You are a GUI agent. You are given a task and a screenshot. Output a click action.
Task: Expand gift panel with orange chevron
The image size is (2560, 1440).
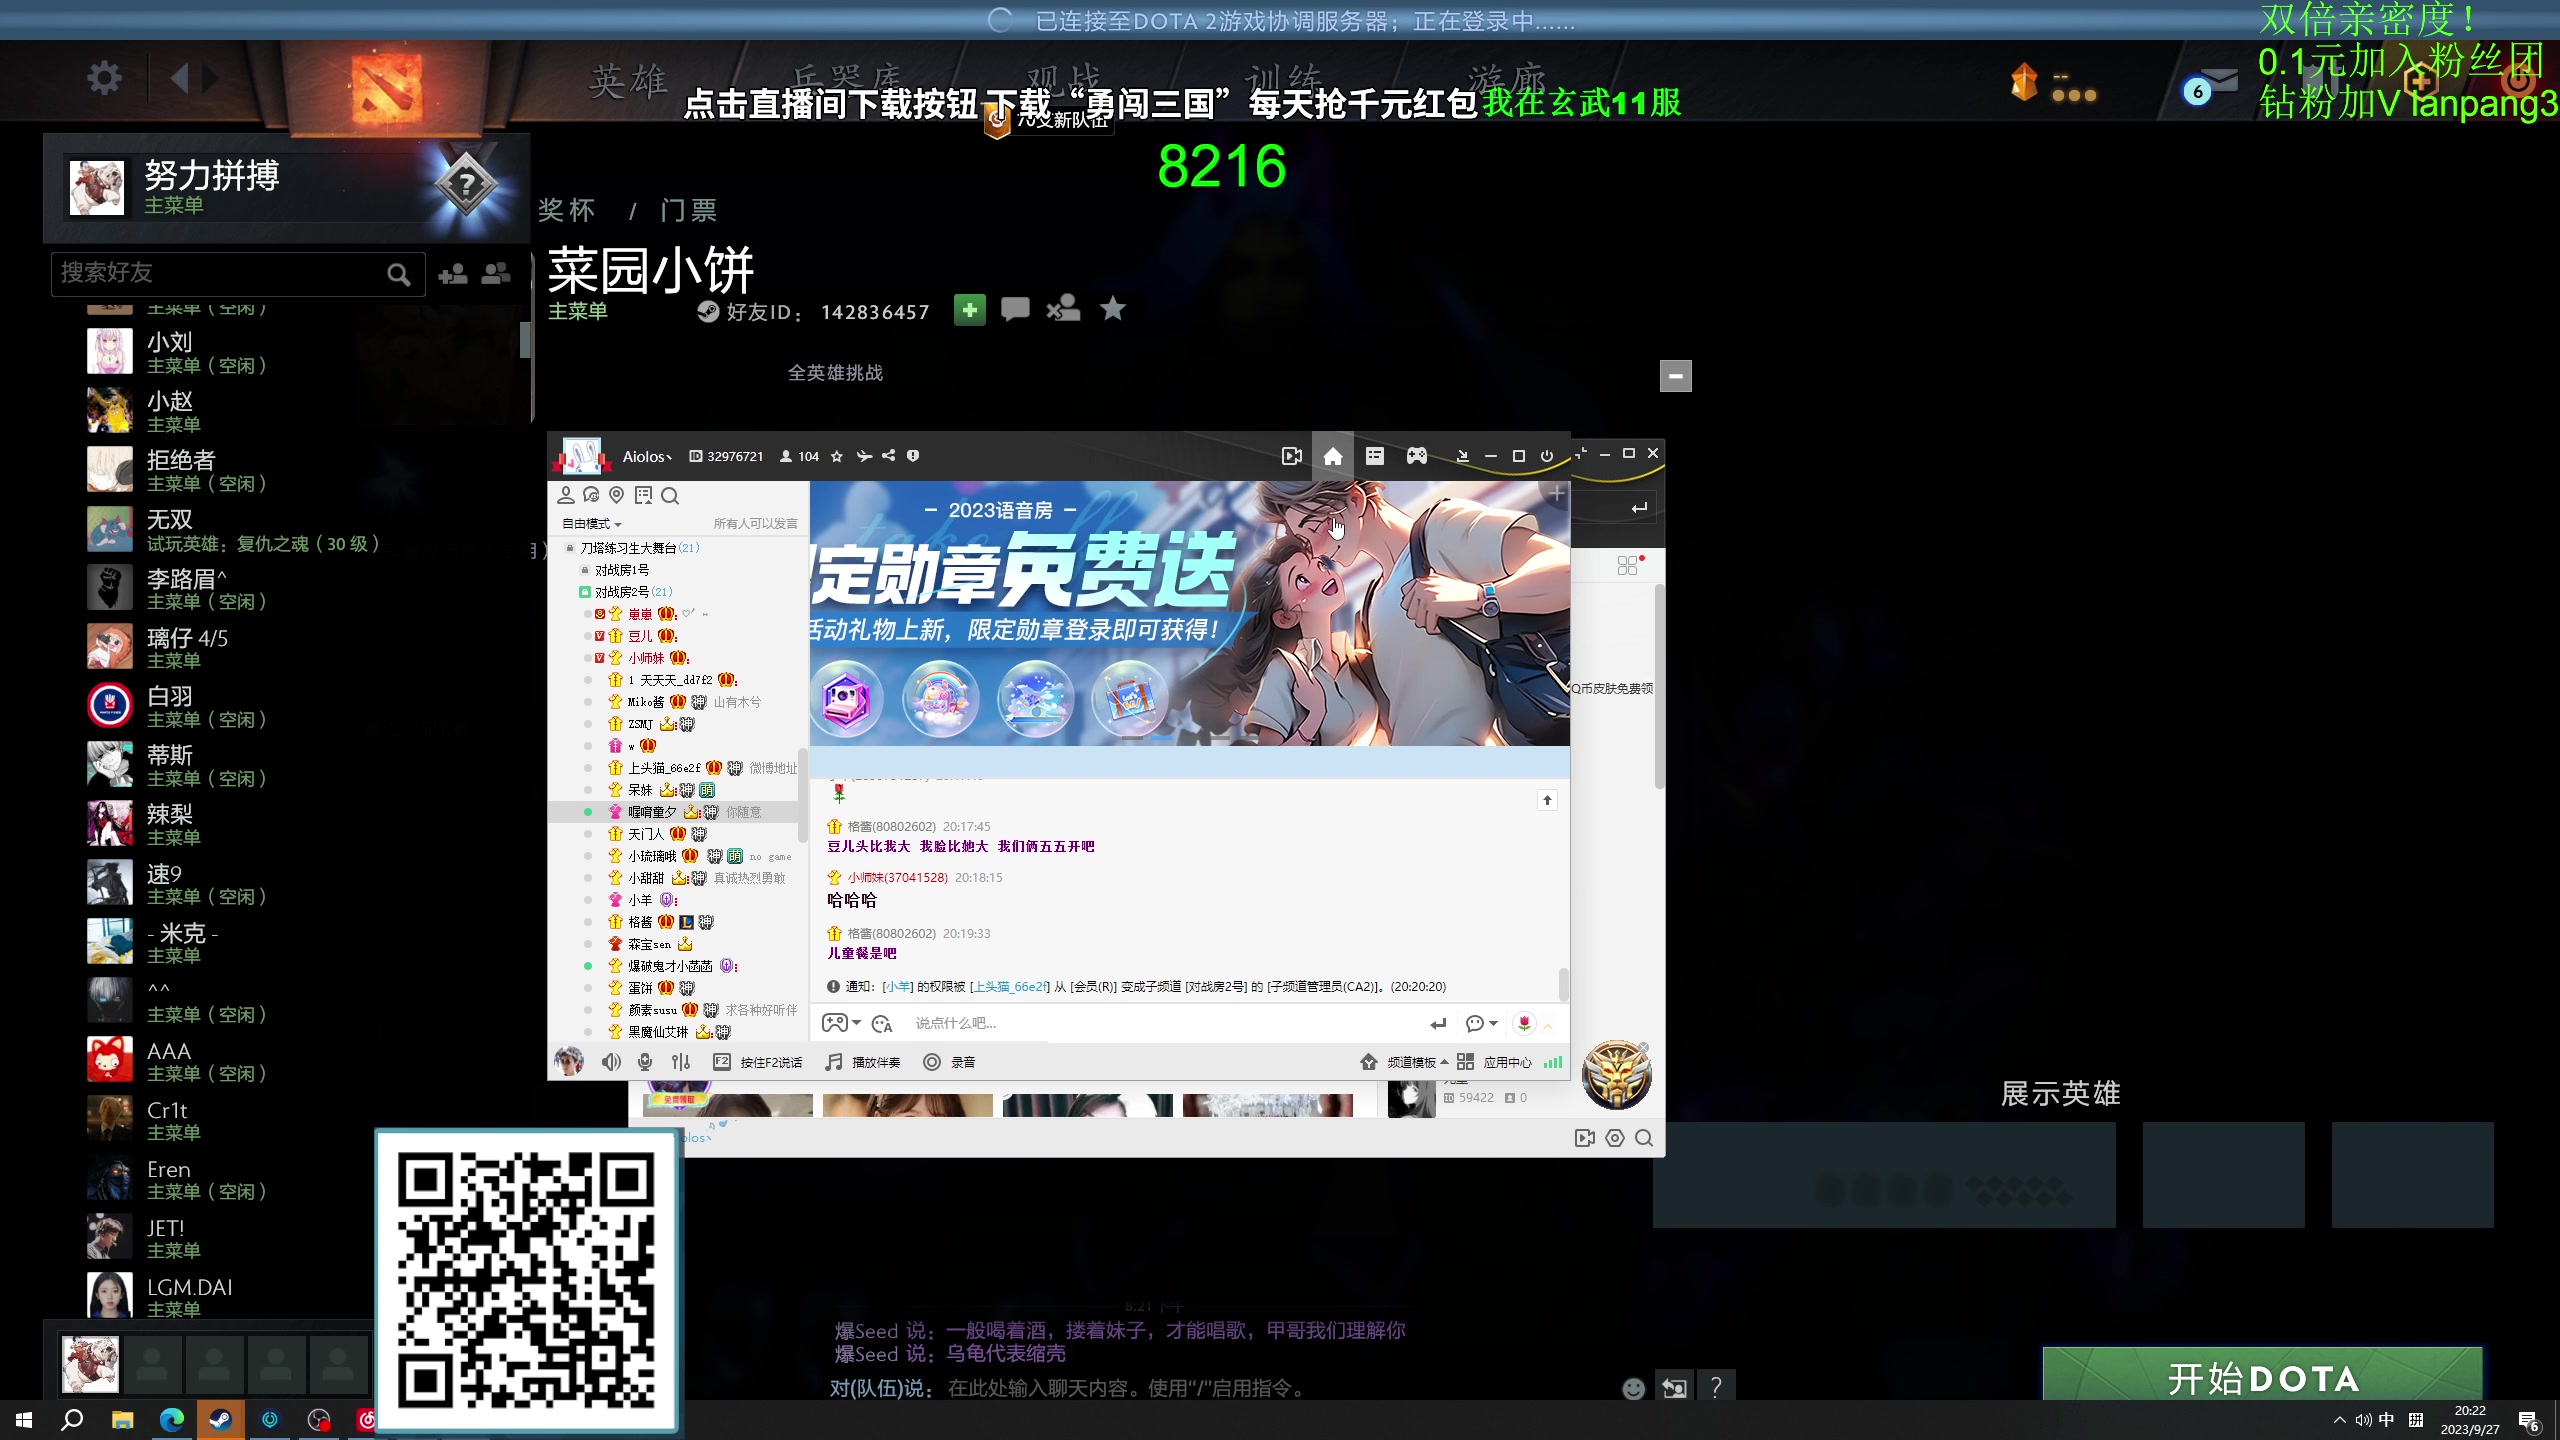(1548, 1025)
